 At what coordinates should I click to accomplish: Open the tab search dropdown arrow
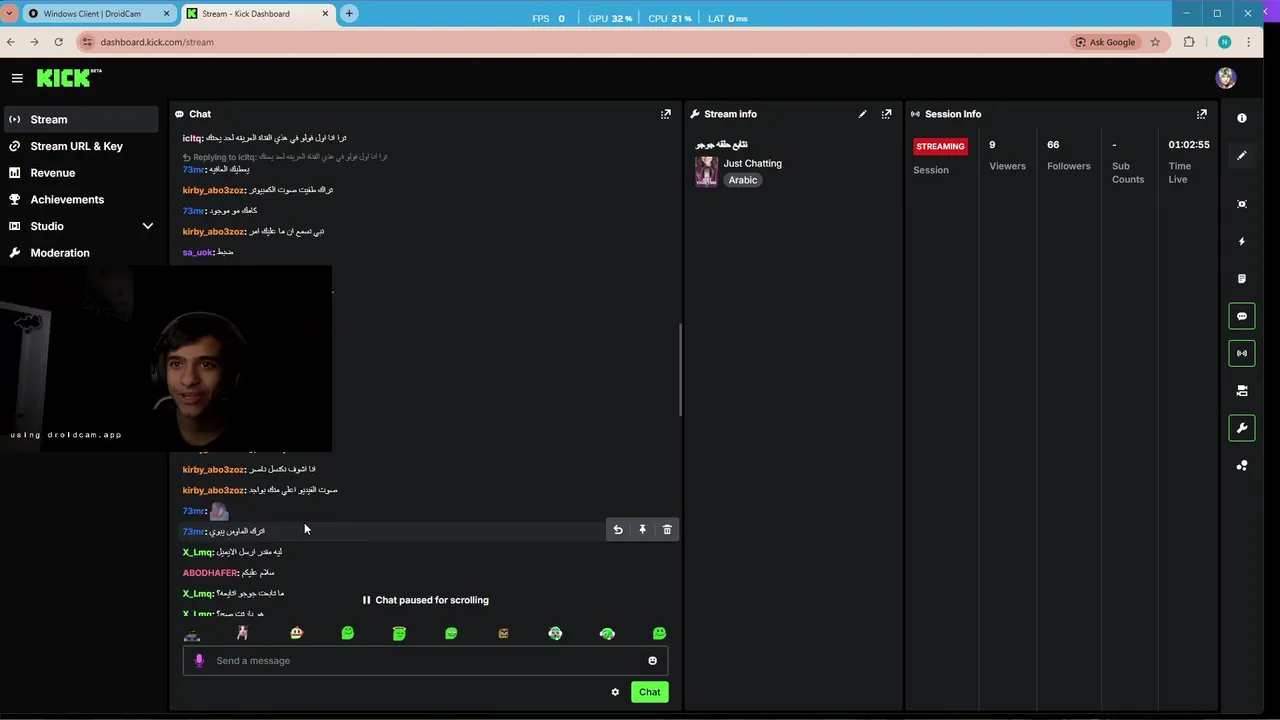pyautogui.click(x=10, y=14)
